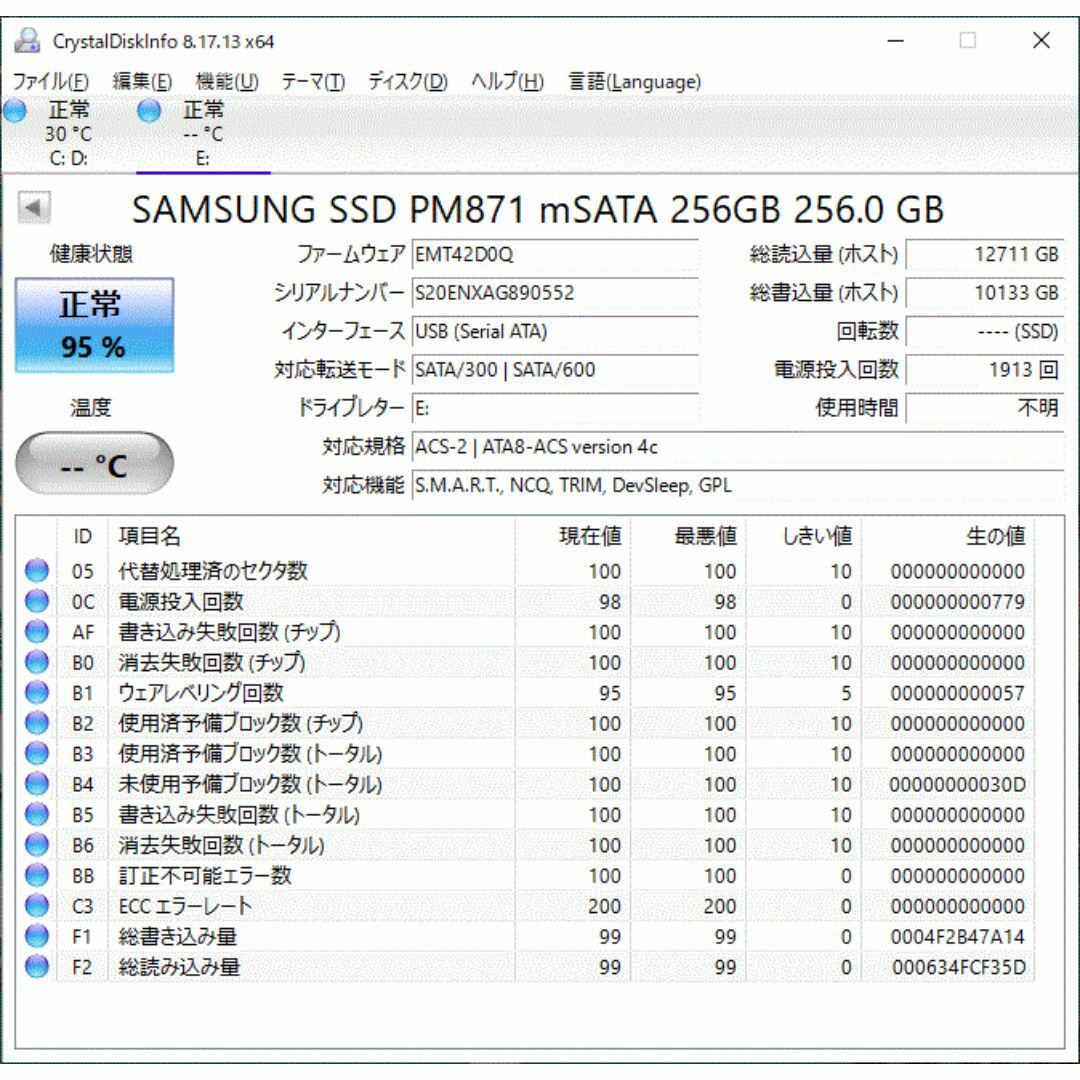This screenshot has width=1080, height=1080.
Task: Click status orb for attribute C3
Action: click(37, 905)
